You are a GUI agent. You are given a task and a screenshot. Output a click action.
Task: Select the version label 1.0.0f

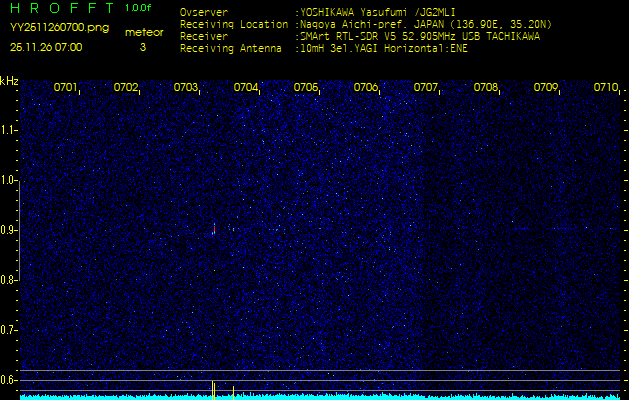(138, 8)
